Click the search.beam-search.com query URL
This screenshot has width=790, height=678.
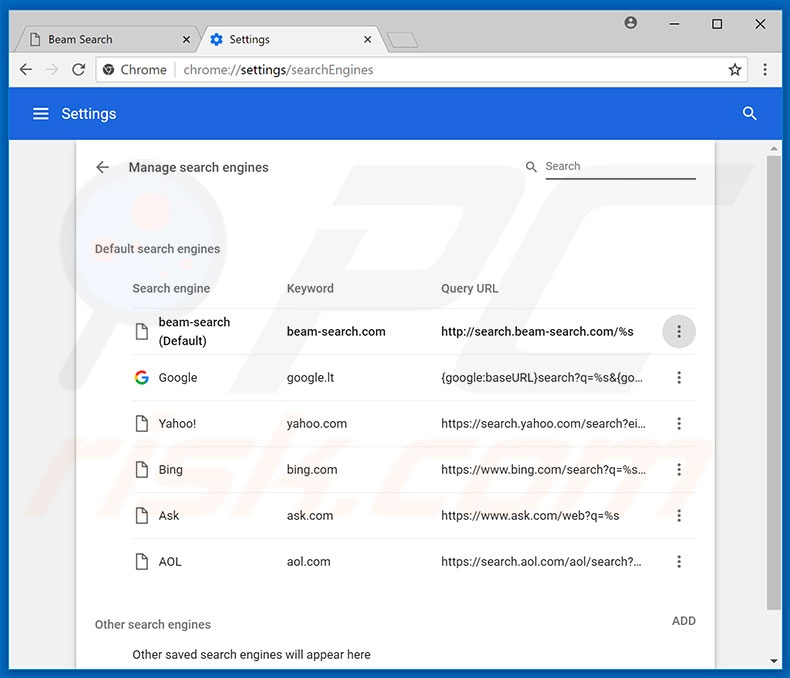pos(537,331)
